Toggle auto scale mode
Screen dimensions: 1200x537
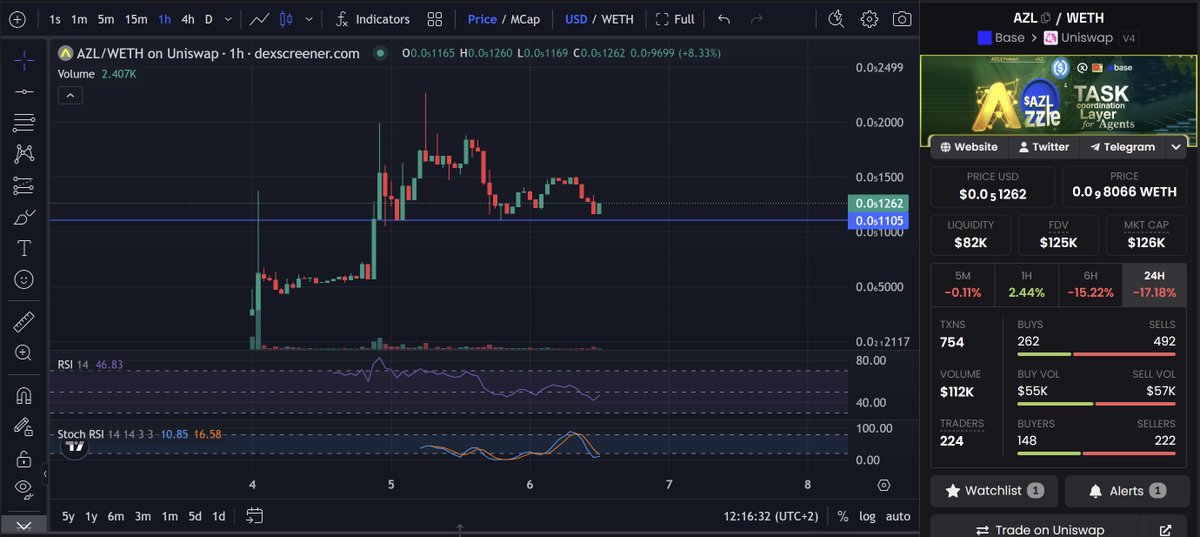[898, 516]
